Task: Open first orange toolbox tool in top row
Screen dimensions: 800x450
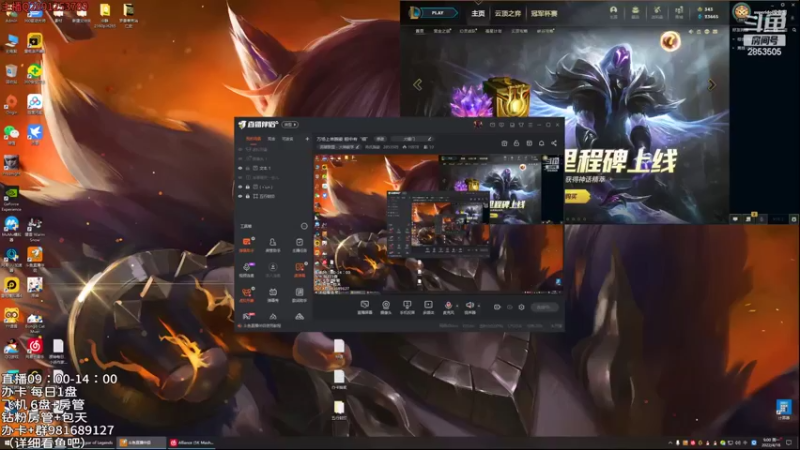Action: click(x=246, y=244)
